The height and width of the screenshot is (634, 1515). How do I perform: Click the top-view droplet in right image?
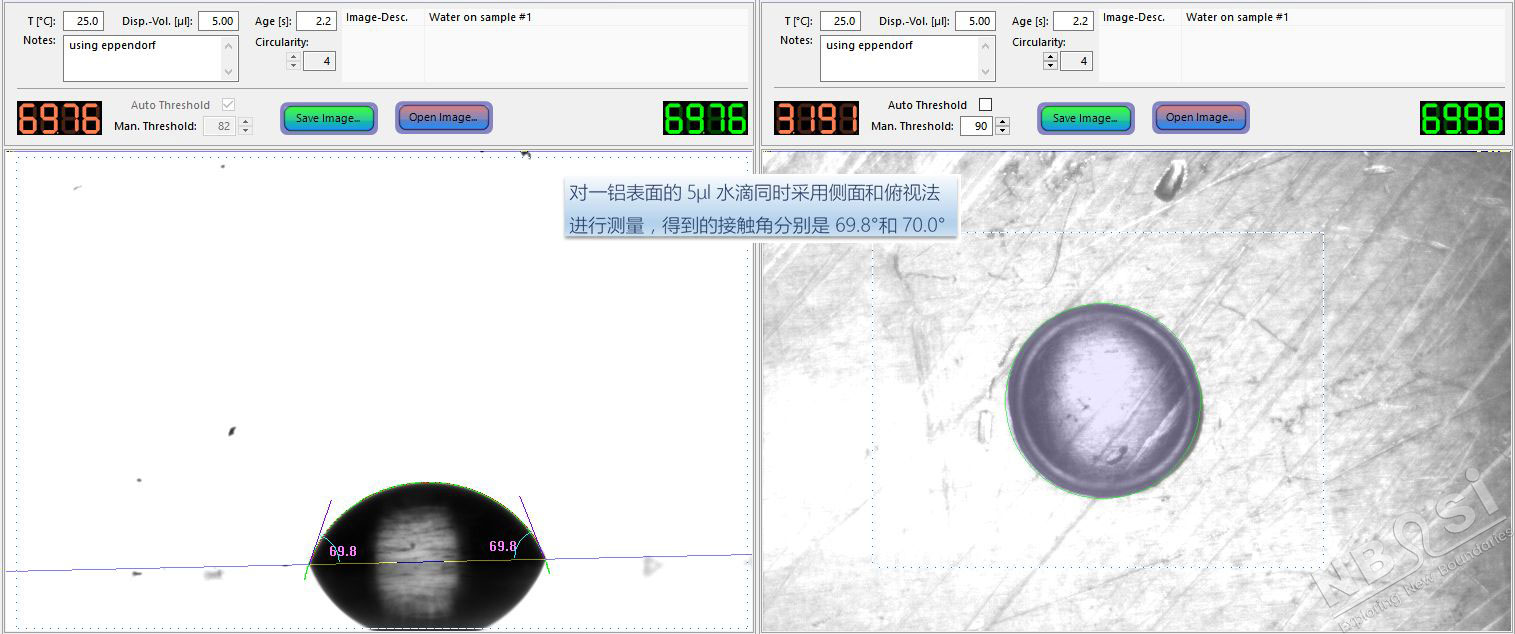coord(1102,400)
